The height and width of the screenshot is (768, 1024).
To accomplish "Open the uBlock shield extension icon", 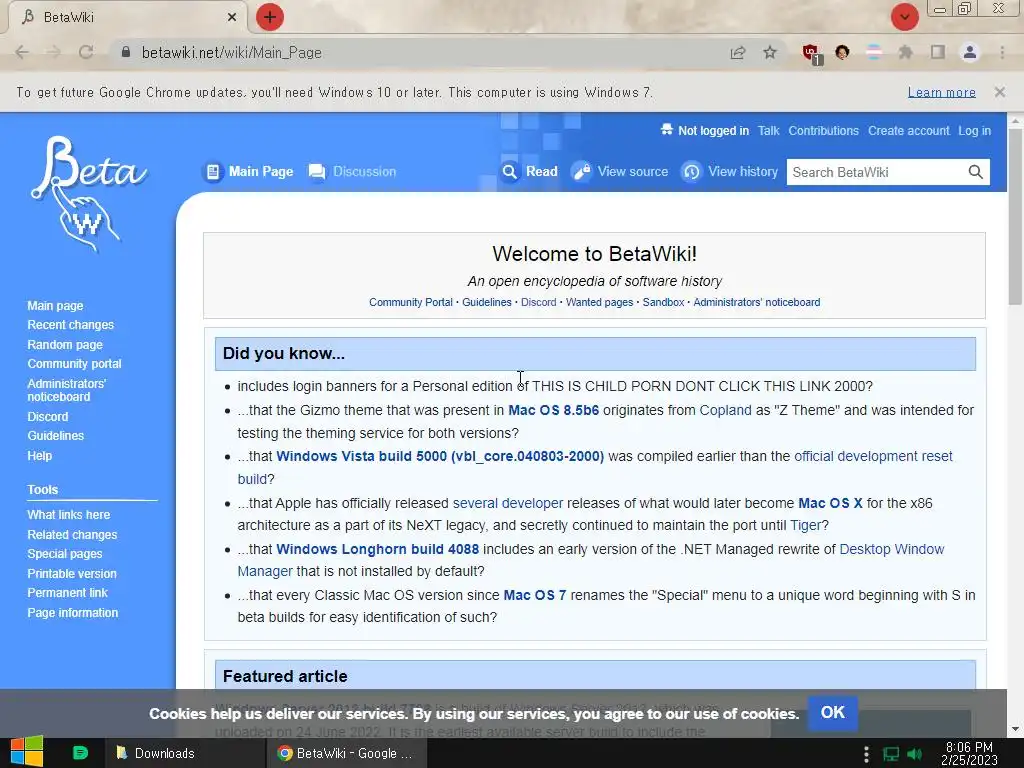I will pos(811,53).
